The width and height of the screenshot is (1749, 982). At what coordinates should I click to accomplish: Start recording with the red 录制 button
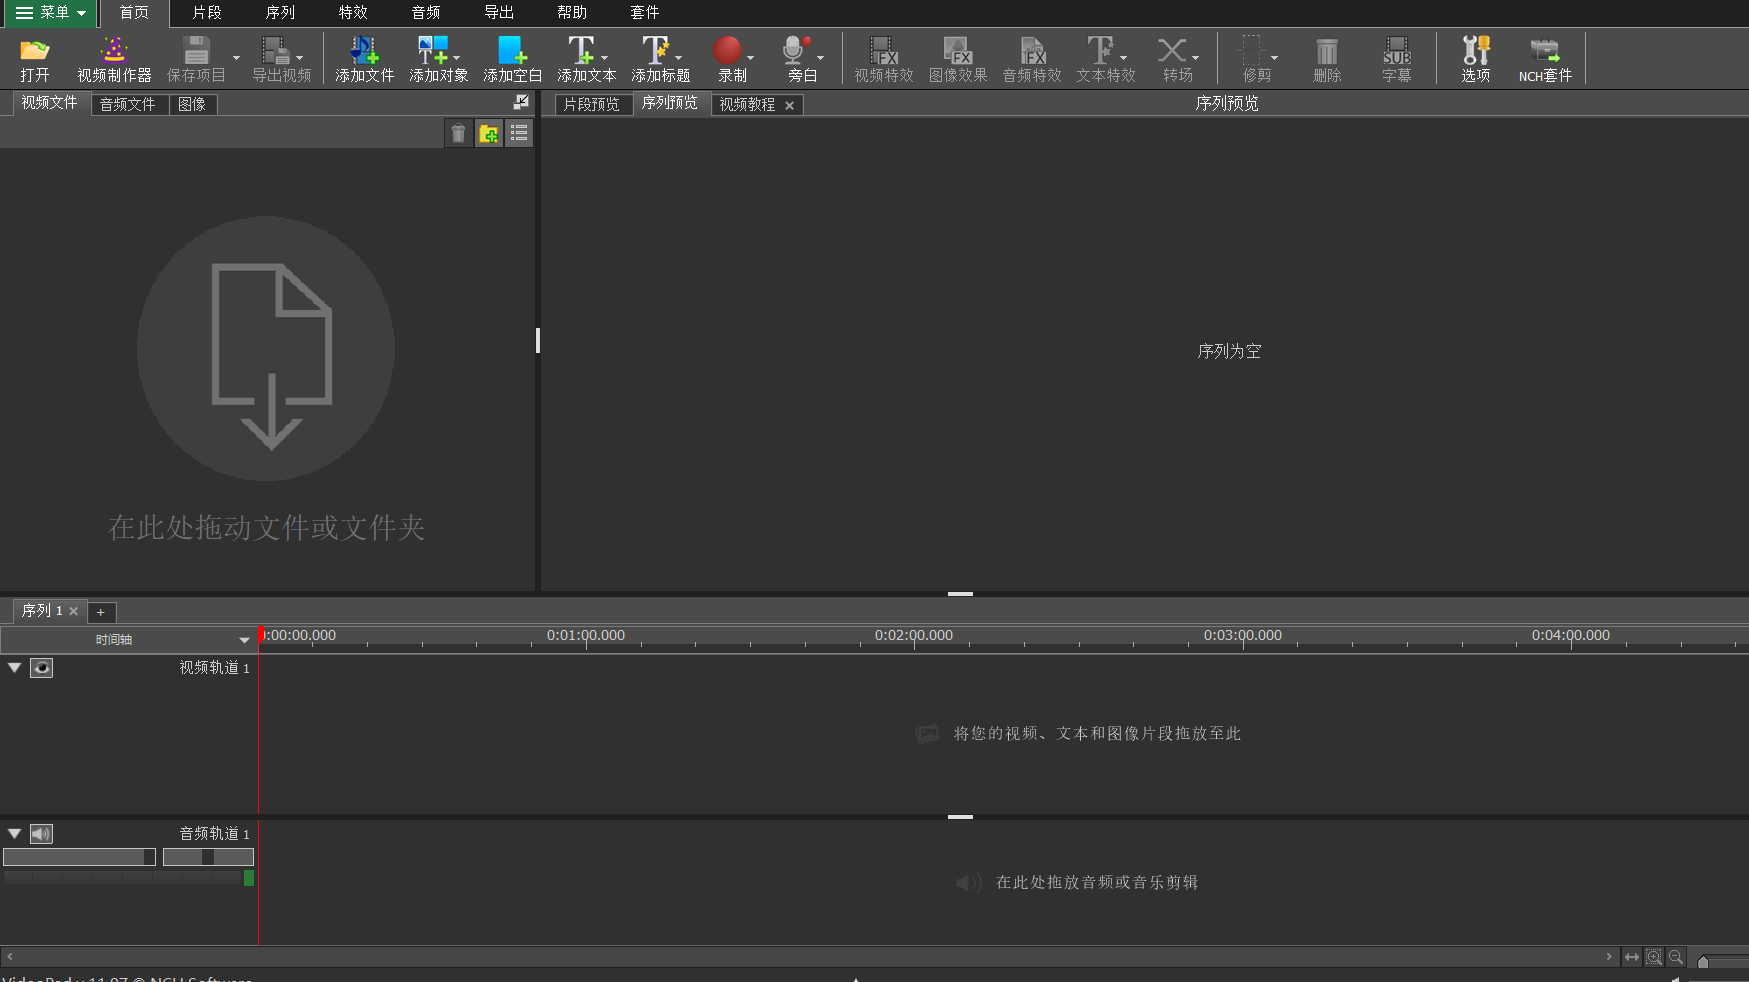coord(728,58)
